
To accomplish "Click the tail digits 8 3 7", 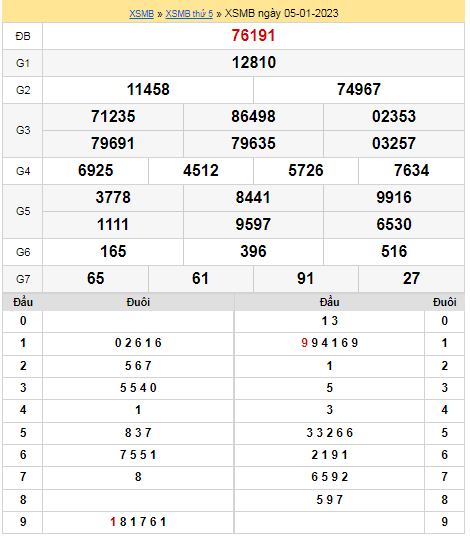I will tap(138, 433).
